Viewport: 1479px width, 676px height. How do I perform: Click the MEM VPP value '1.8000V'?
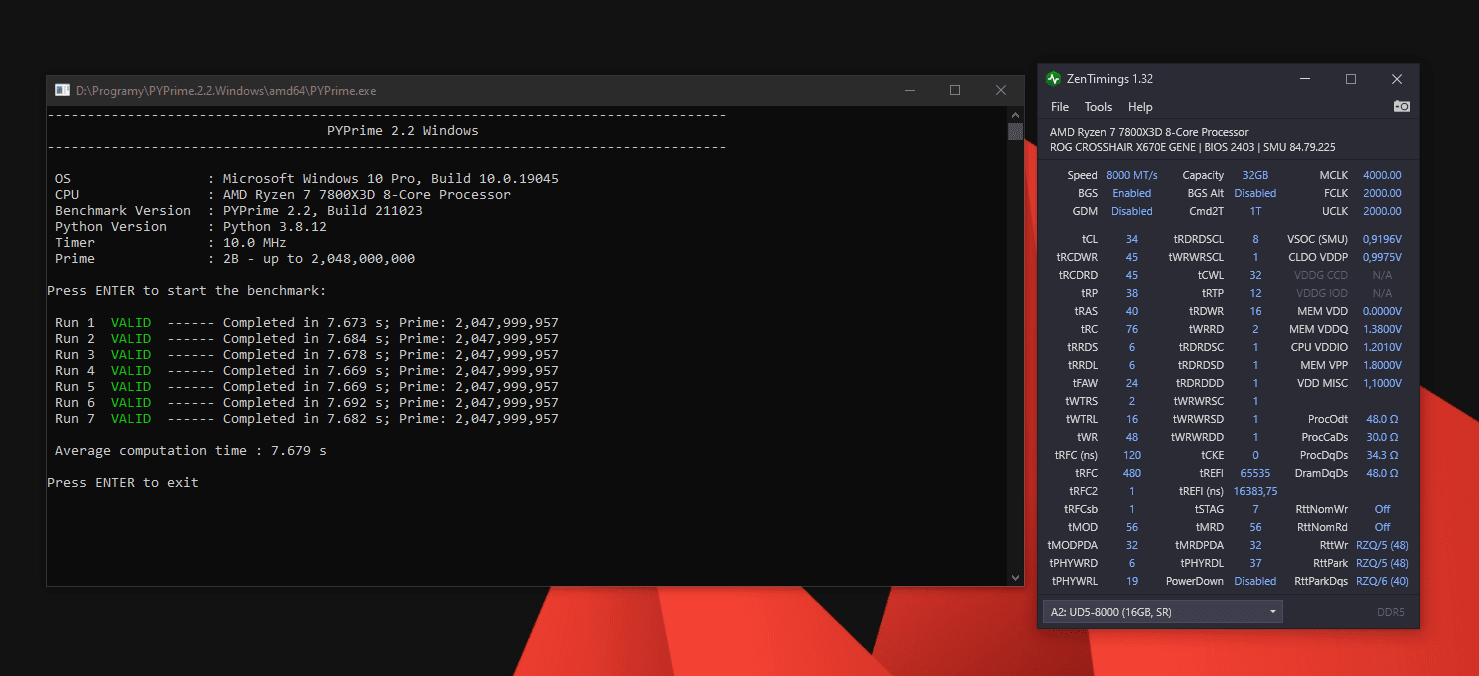click(1382, 365)
